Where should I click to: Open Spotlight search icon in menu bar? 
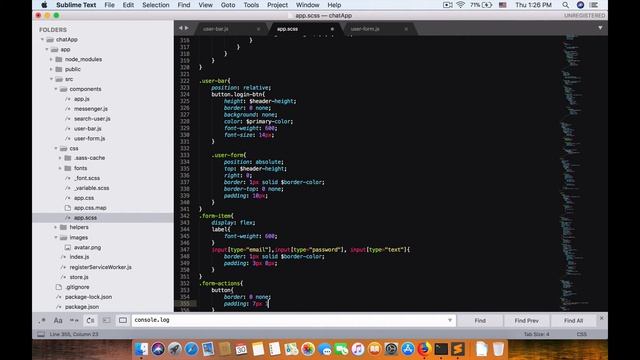point(565,5)
